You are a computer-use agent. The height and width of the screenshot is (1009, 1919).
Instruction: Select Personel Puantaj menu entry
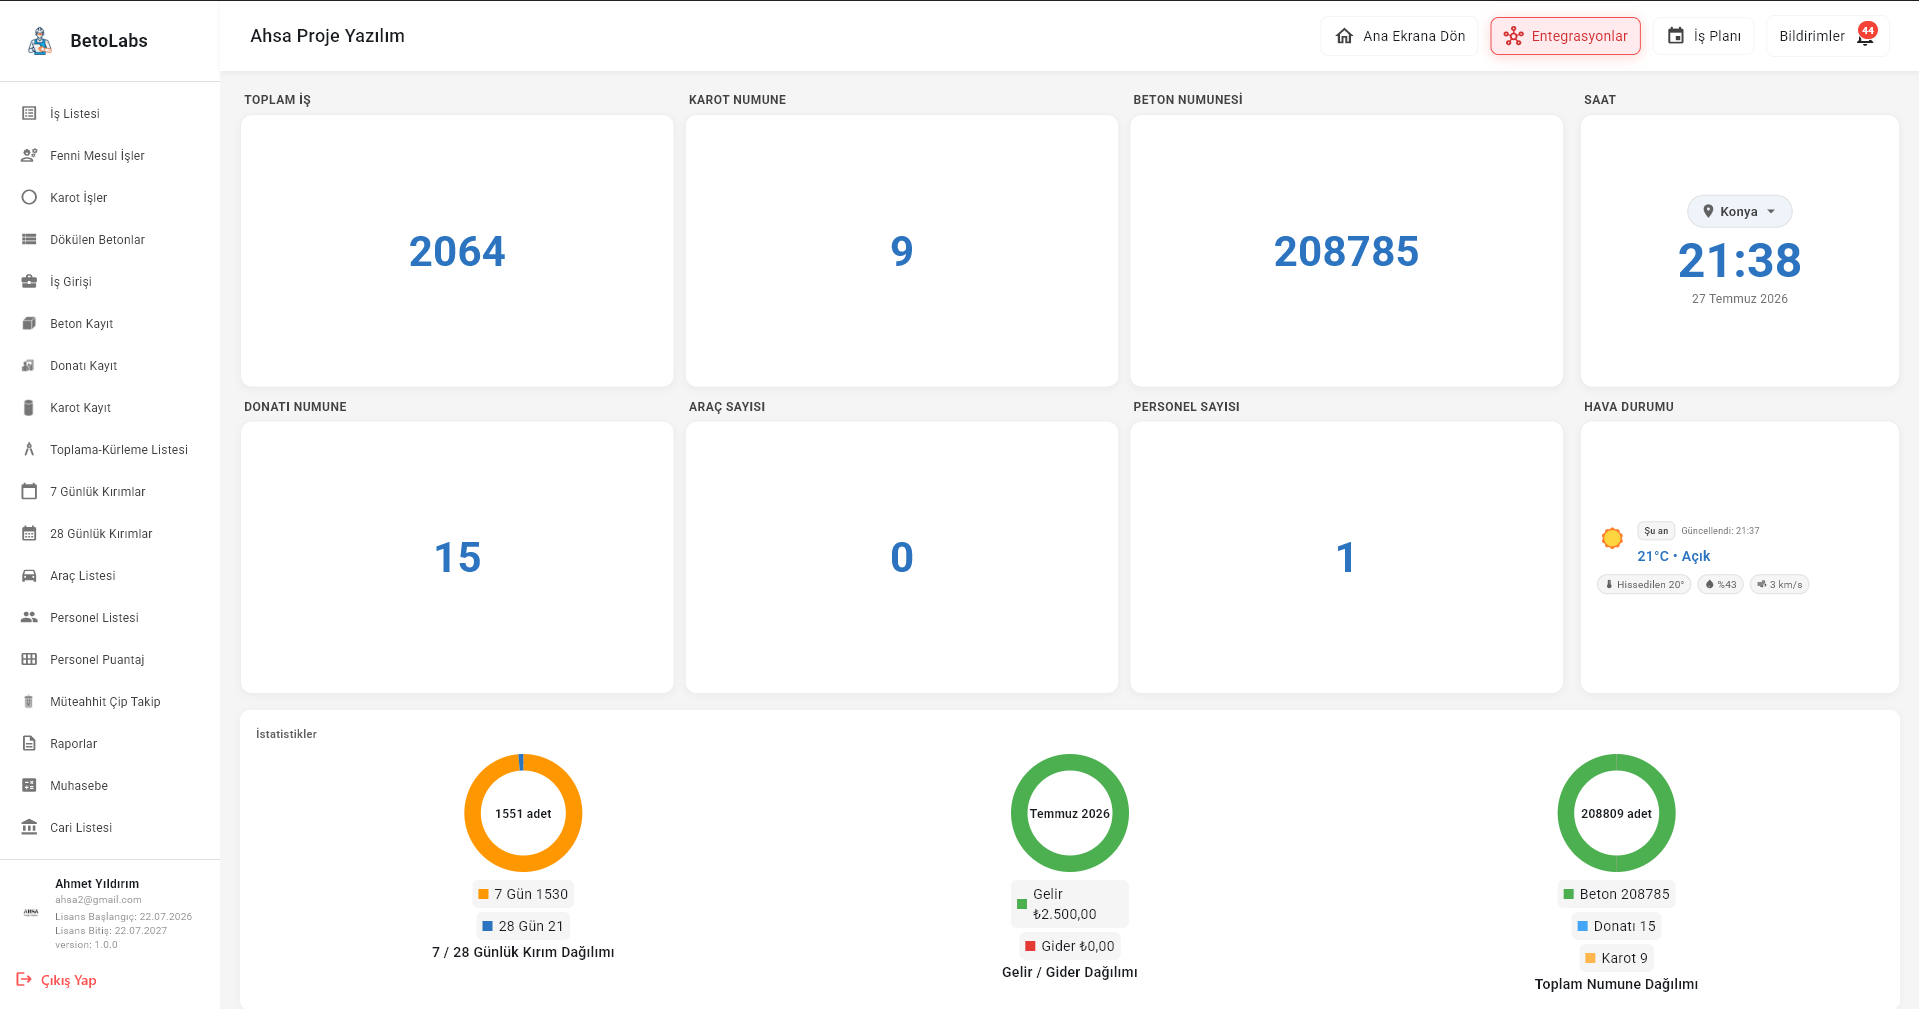point(110,660)
